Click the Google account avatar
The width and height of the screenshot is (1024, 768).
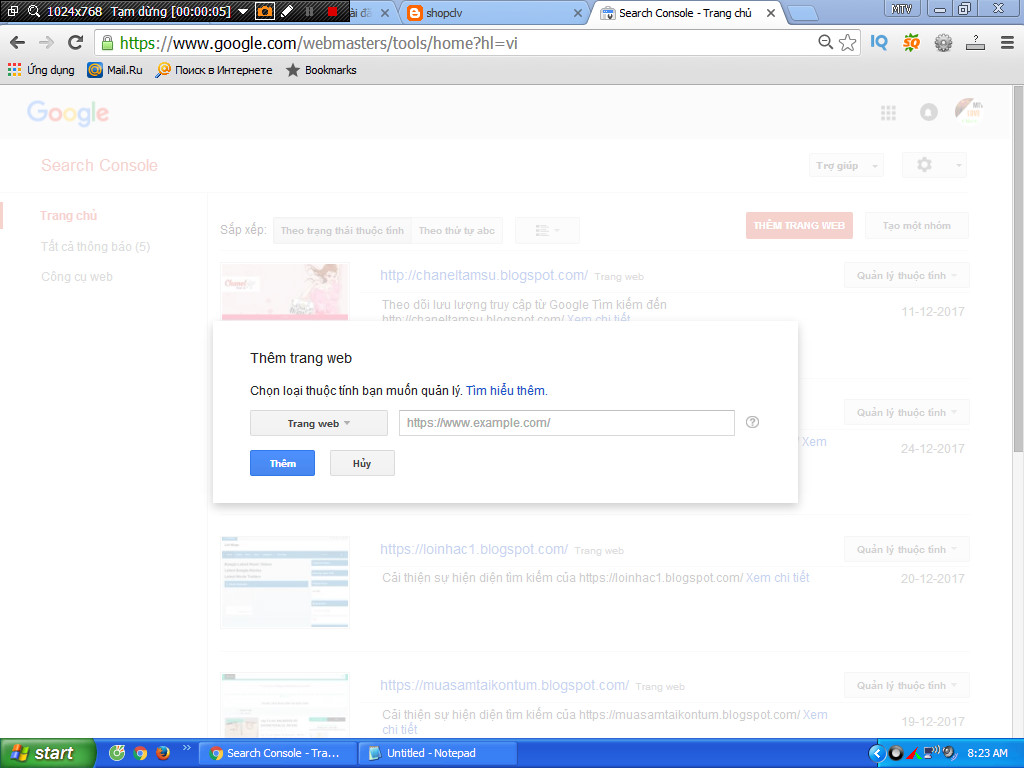pyautogui.click(x=969, y=111)
